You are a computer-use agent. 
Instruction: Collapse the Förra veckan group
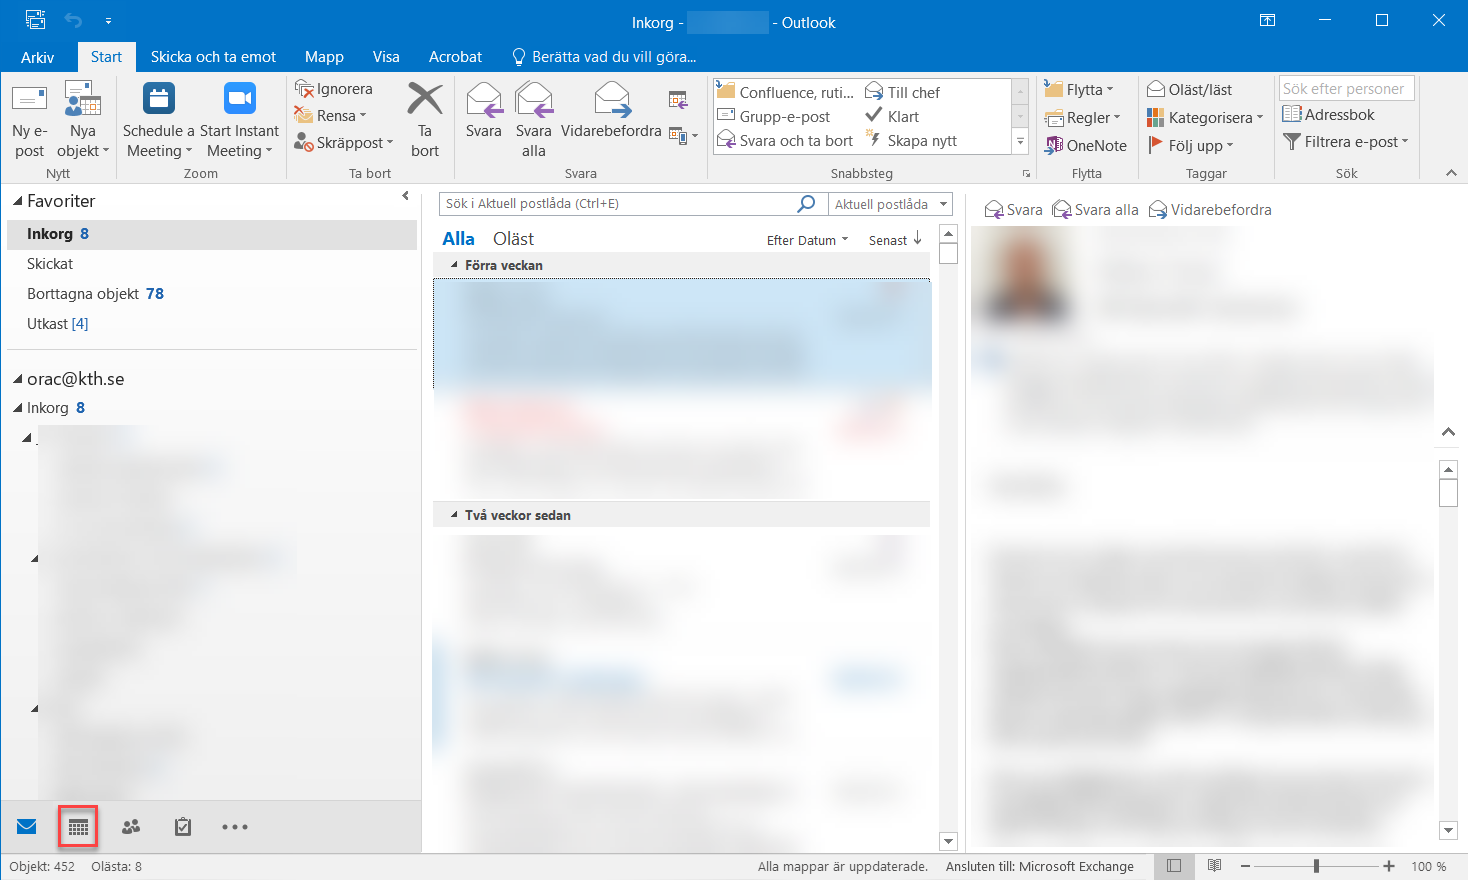(x=454, y=265)
